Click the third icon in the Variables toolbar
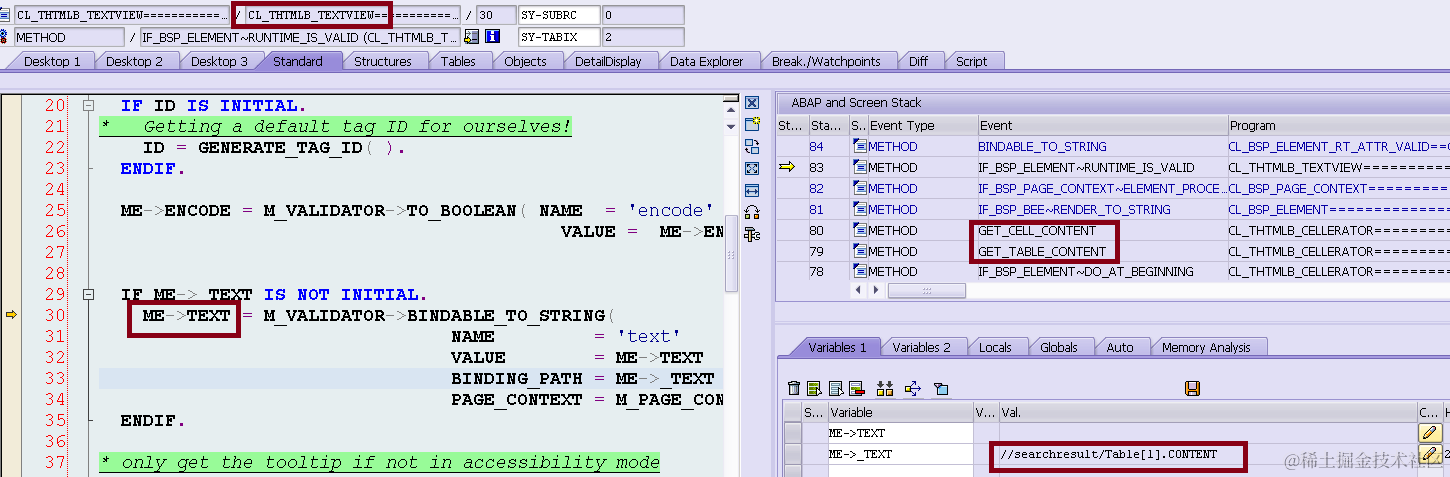Image resolution: width=1450 pixels, height=477 pixels. [834, 388]
